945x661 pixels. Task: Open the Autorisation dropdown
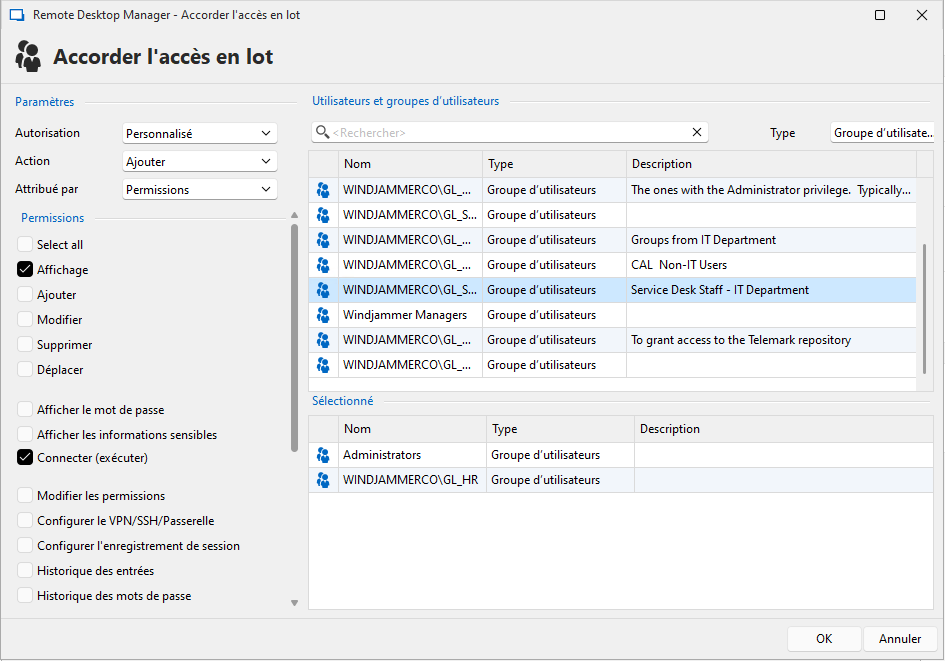(x=199, y=133)
